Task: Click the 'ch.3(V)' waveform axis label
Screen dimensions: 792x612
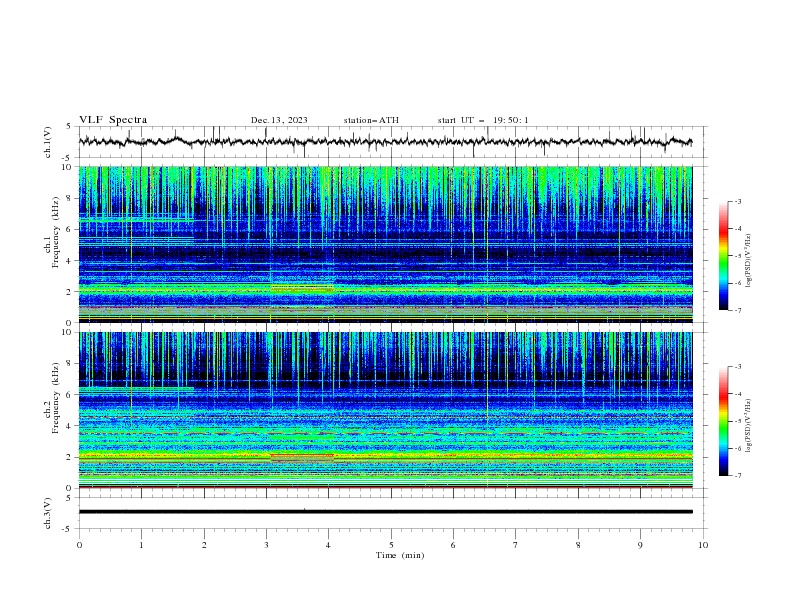Action: pos(48,513)
